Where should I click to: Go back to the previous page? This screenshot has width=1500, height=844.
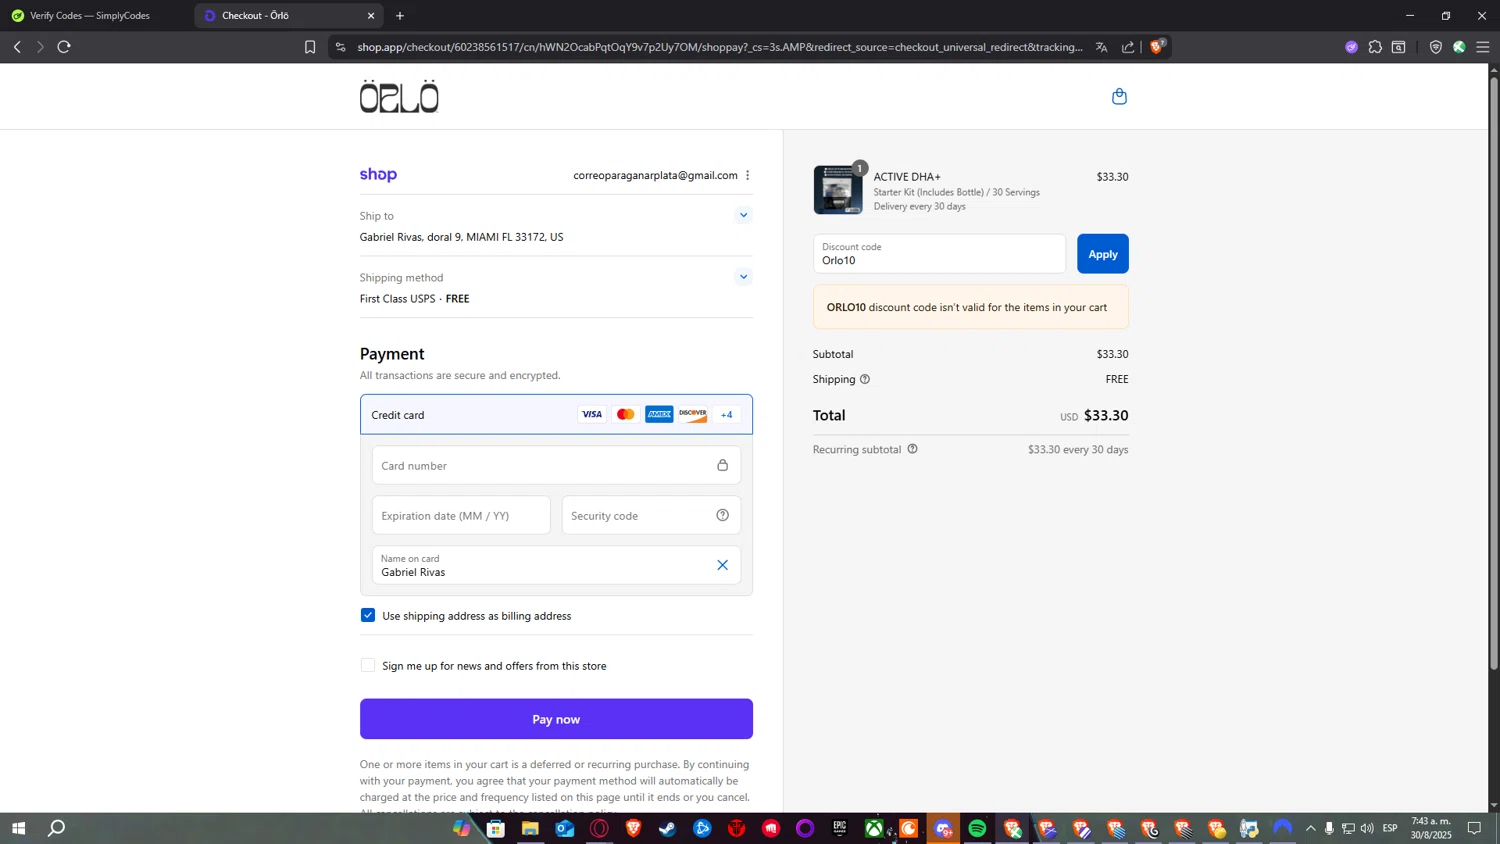17,47
